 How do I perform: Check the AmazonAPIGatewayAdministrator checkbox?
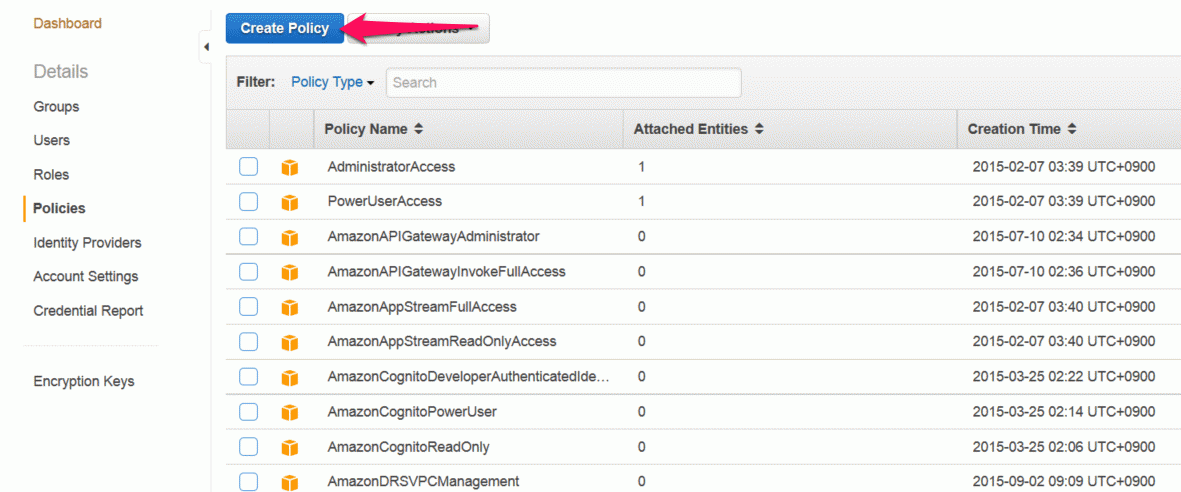(249, 237)
